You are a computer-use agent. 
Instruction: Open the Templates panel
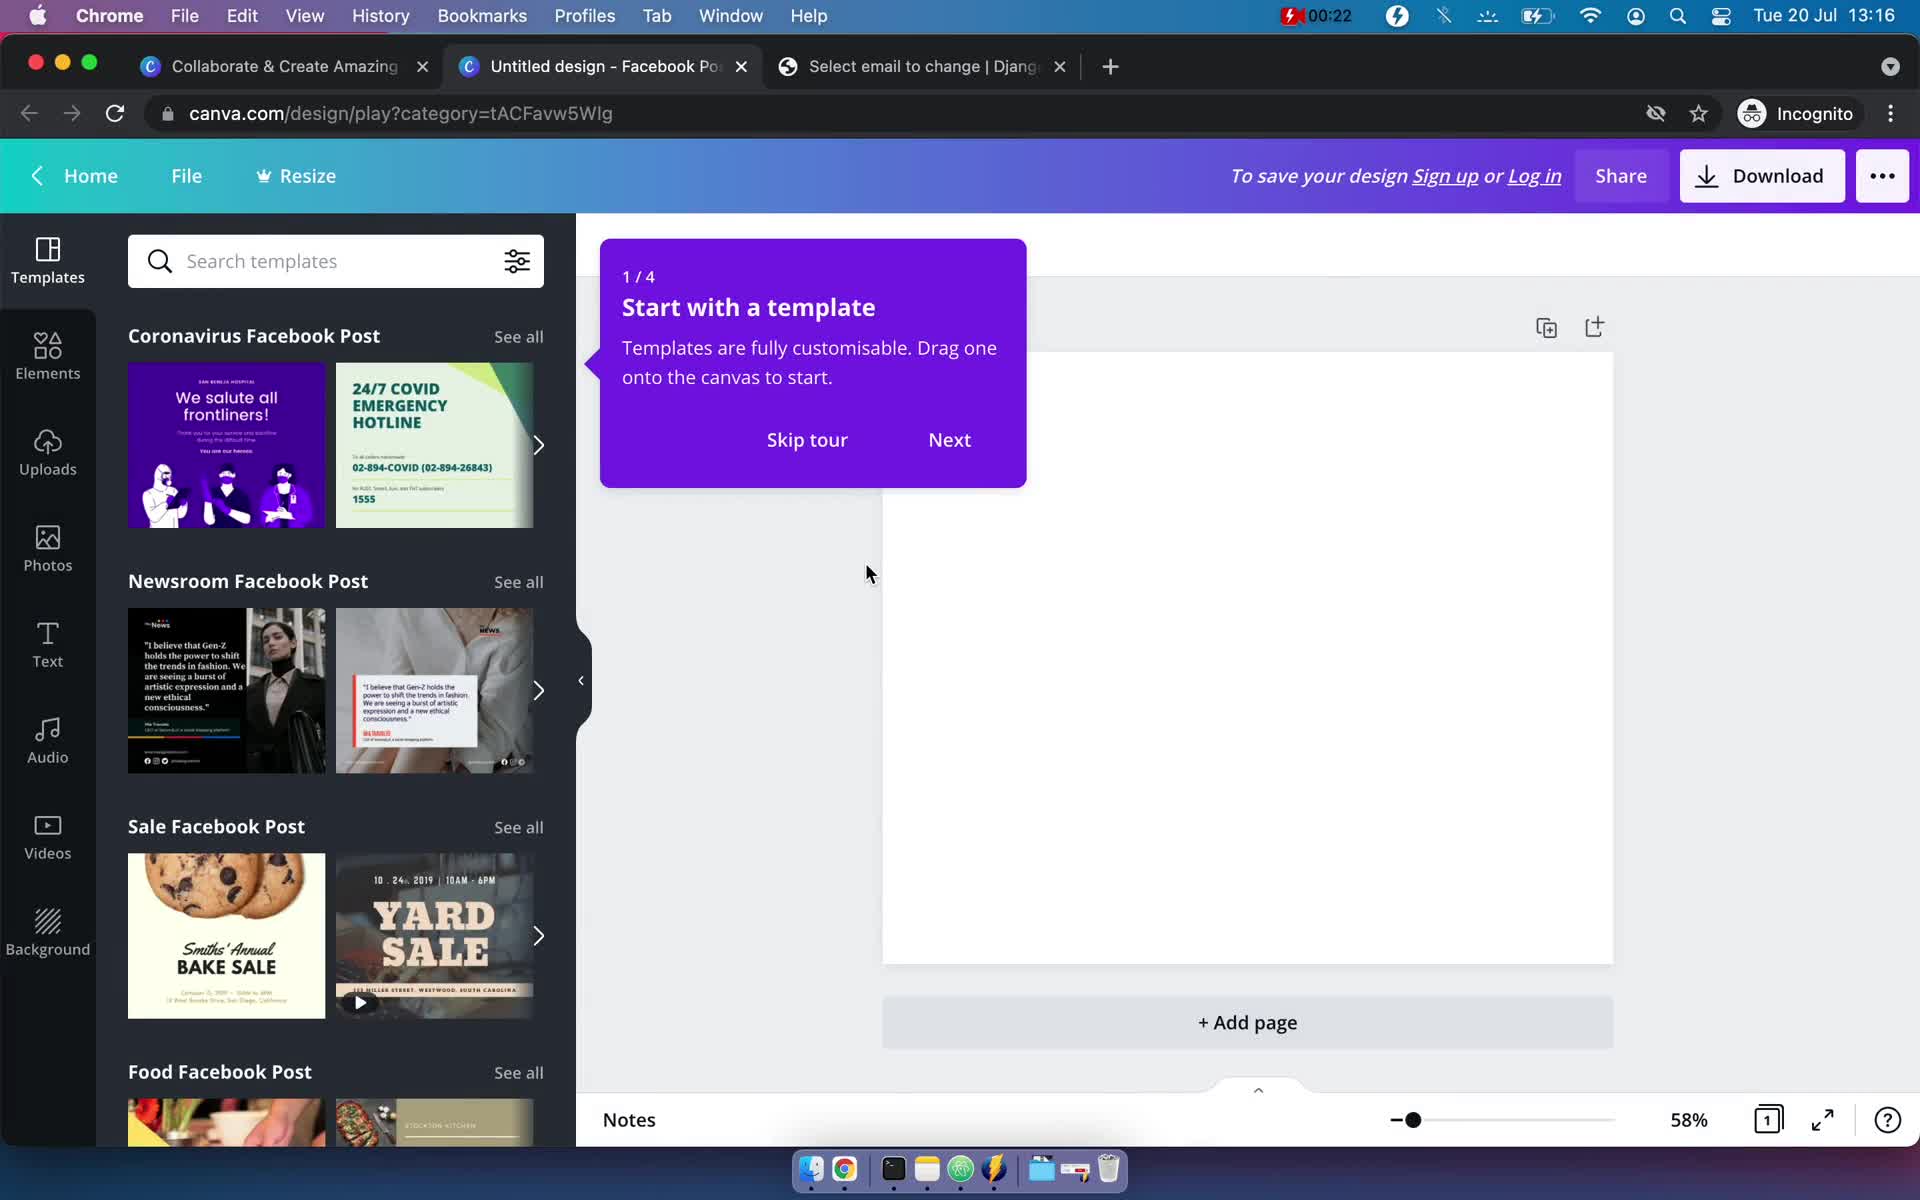point(48,260)
